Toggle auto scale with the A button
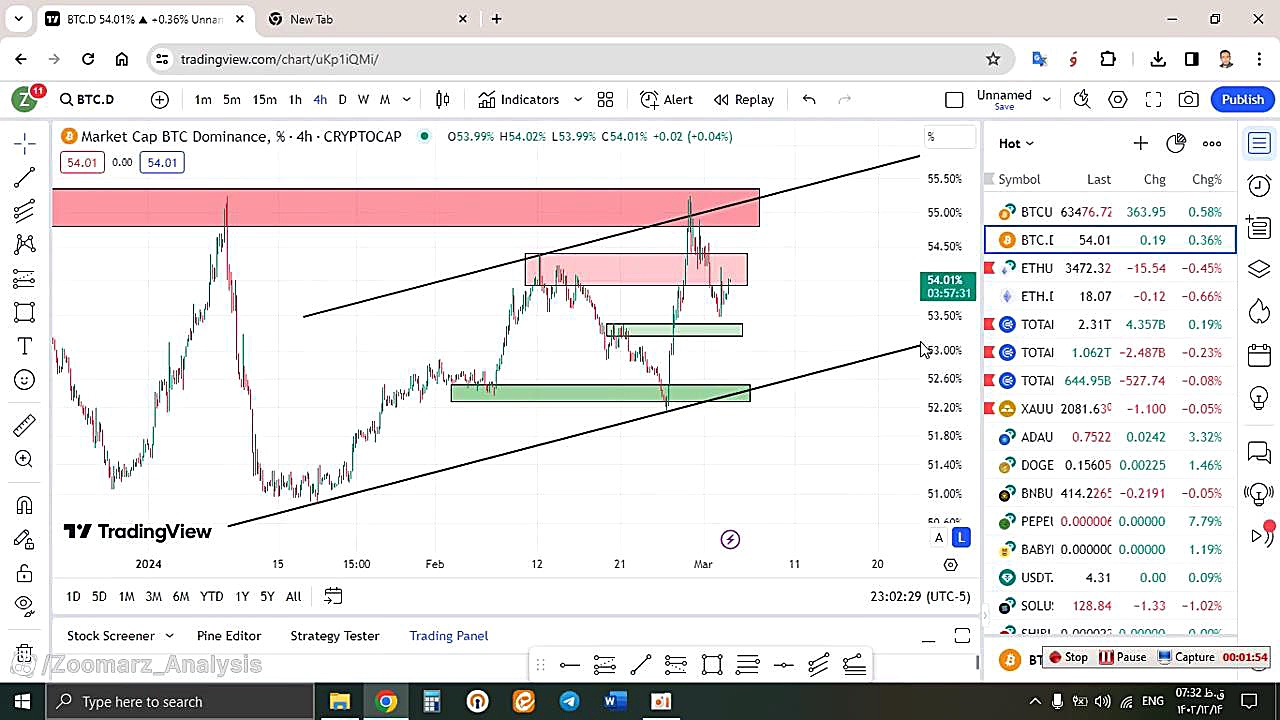Screen dimensions: 1280x720 (938, 538)
